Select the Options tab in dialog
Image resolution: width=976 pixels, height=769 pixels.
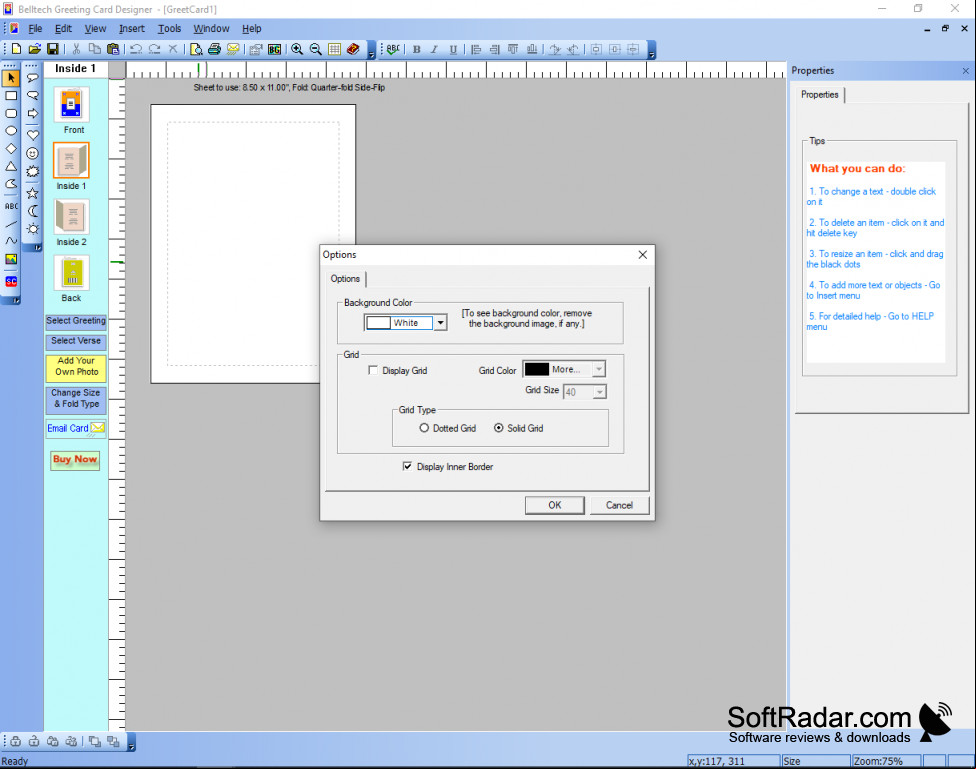click(345, 278)
